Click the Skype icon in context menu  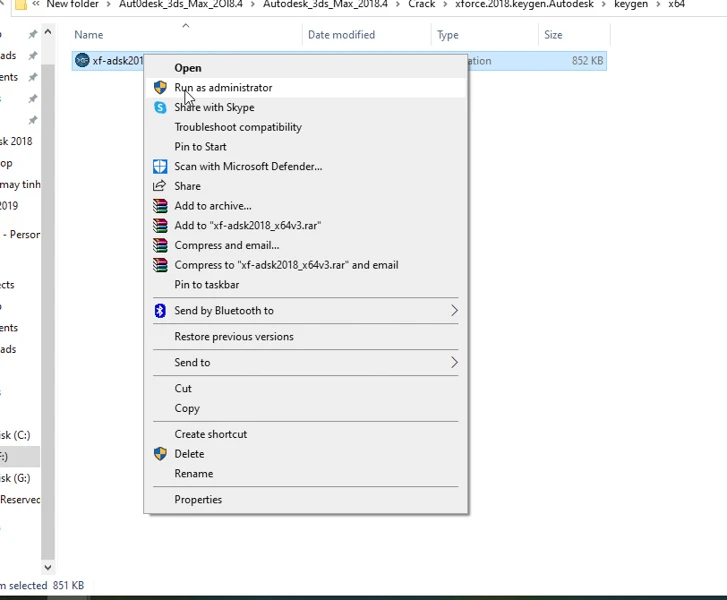point(160,107)
